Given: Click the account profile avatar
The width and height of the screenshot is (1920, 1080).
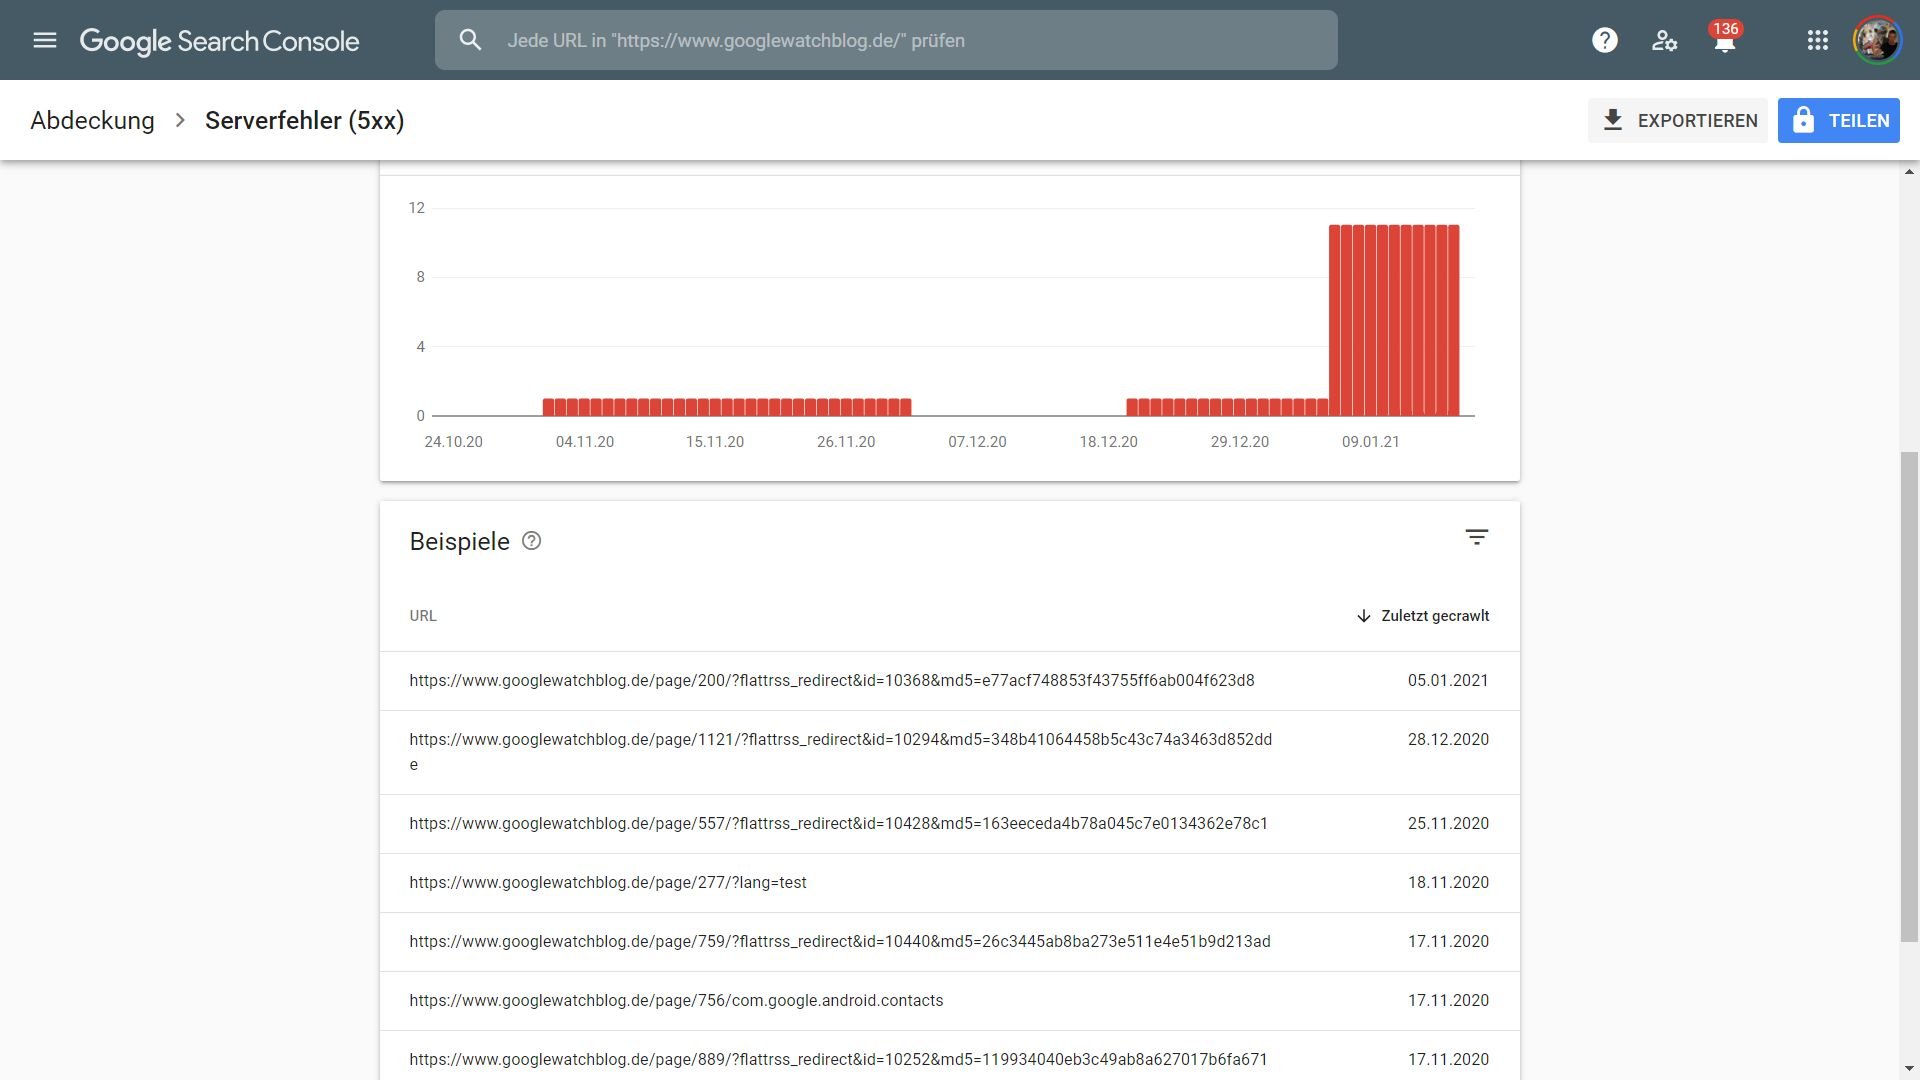Looking at the screenshot, I should (x=1876, y=40).
